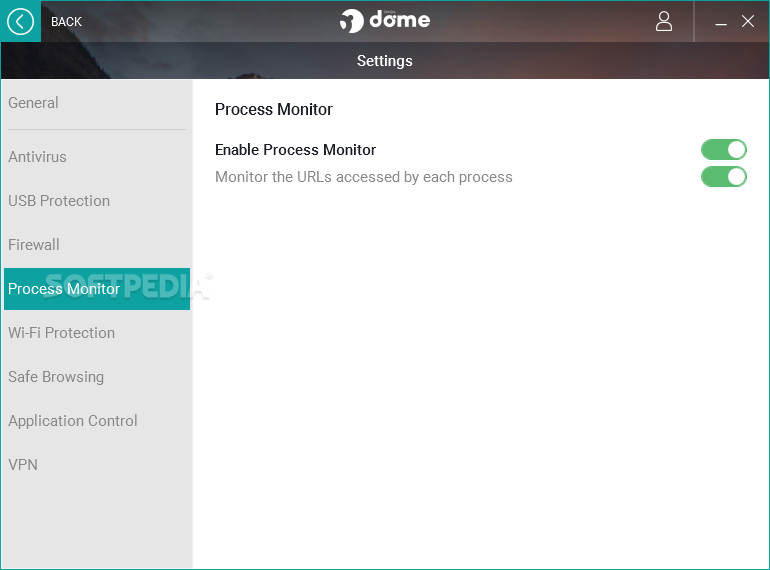Click the Settings header title
This screenshot has width=770, height=570.
pos(385,61)
